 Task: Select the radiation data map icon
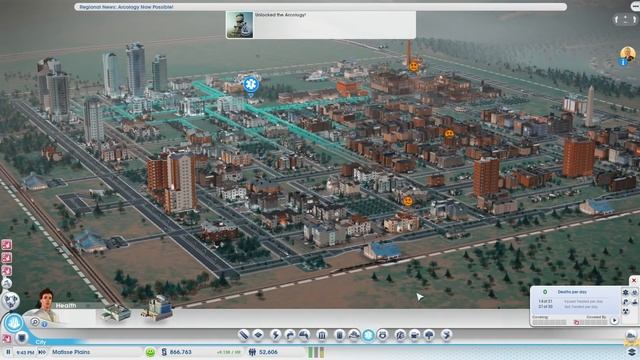(625, 311)
